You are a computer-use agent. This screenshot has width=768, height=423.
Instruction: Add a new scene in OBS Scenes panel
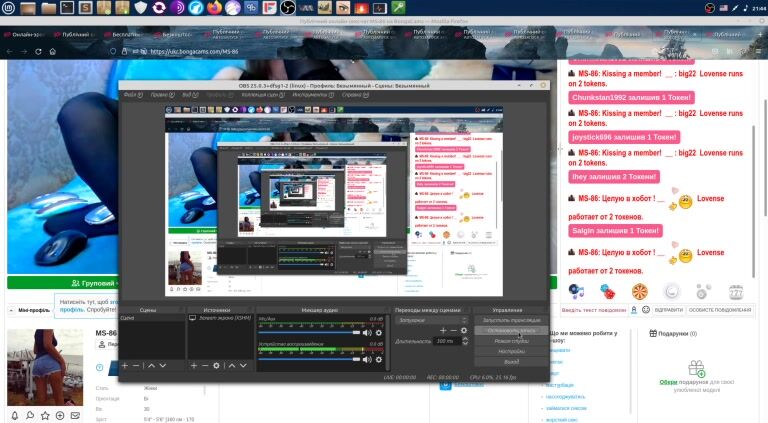pyautogui.click(x=124, y=366)
